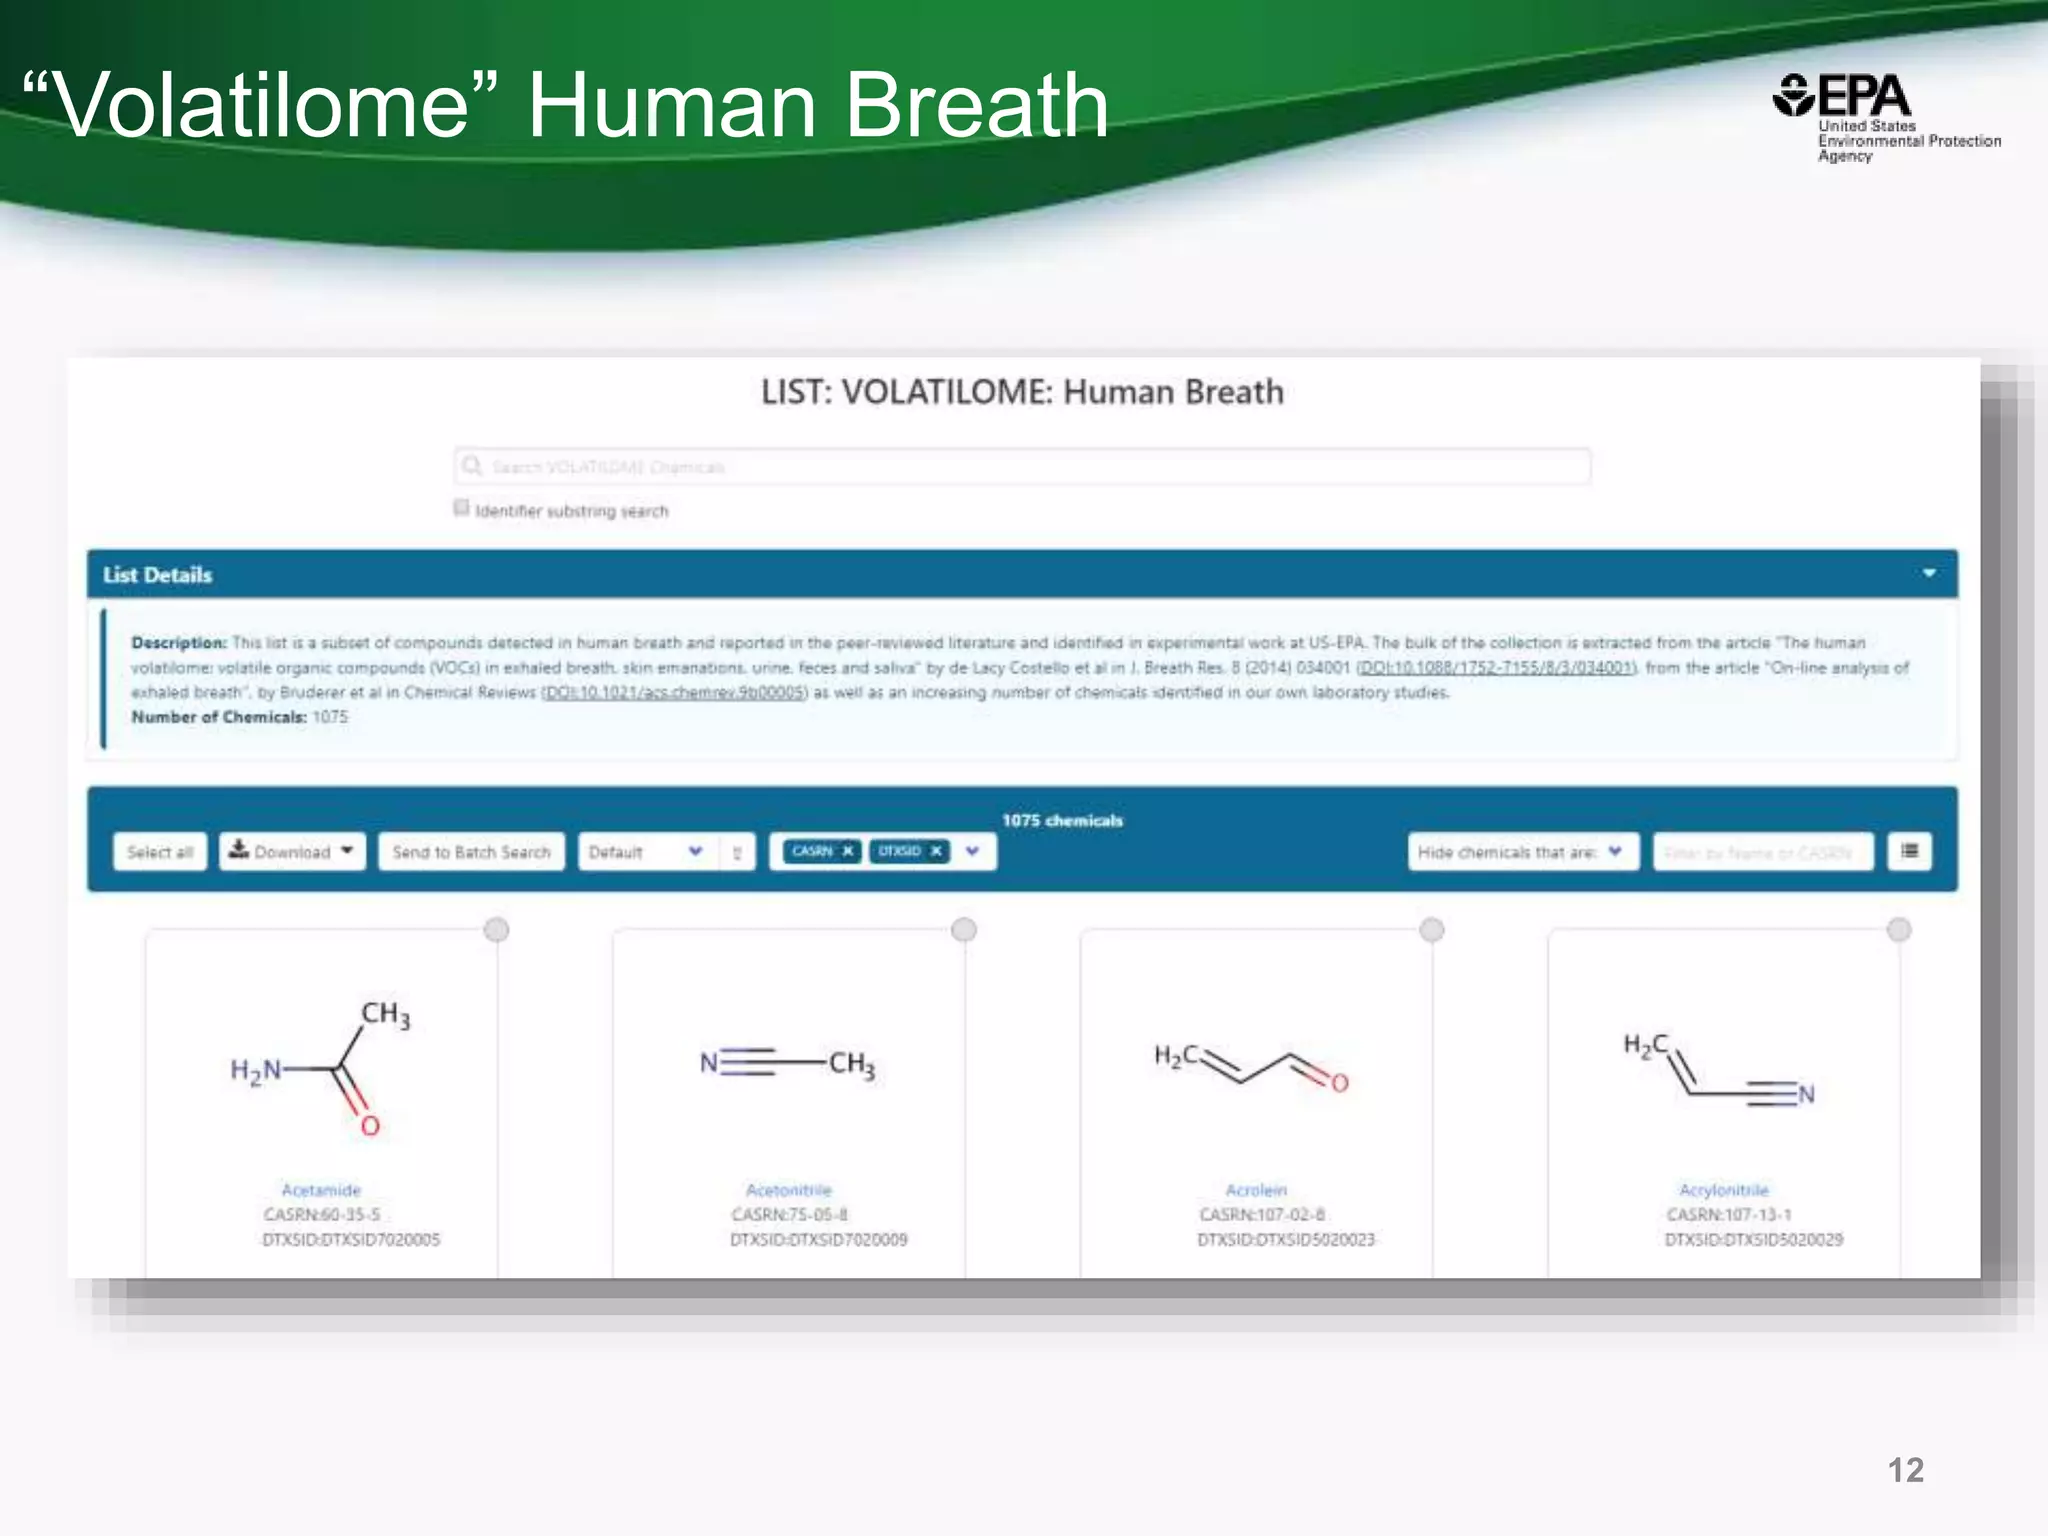Open DOI 10.1088/1752-7155/8/3/034001 link

pos(1496,667)
